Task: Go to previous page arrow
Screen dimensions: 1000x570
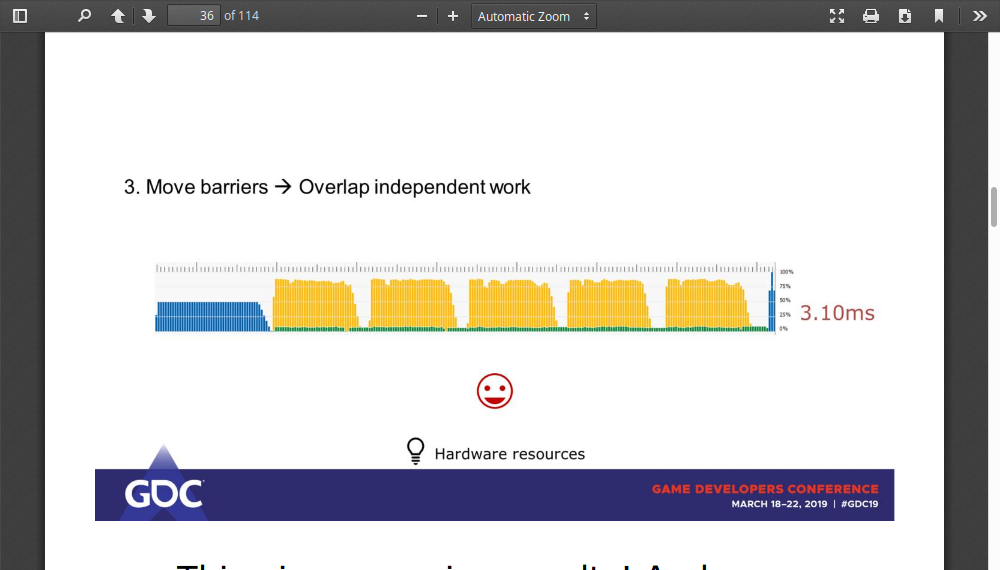Action: click(x=118, y=16)
